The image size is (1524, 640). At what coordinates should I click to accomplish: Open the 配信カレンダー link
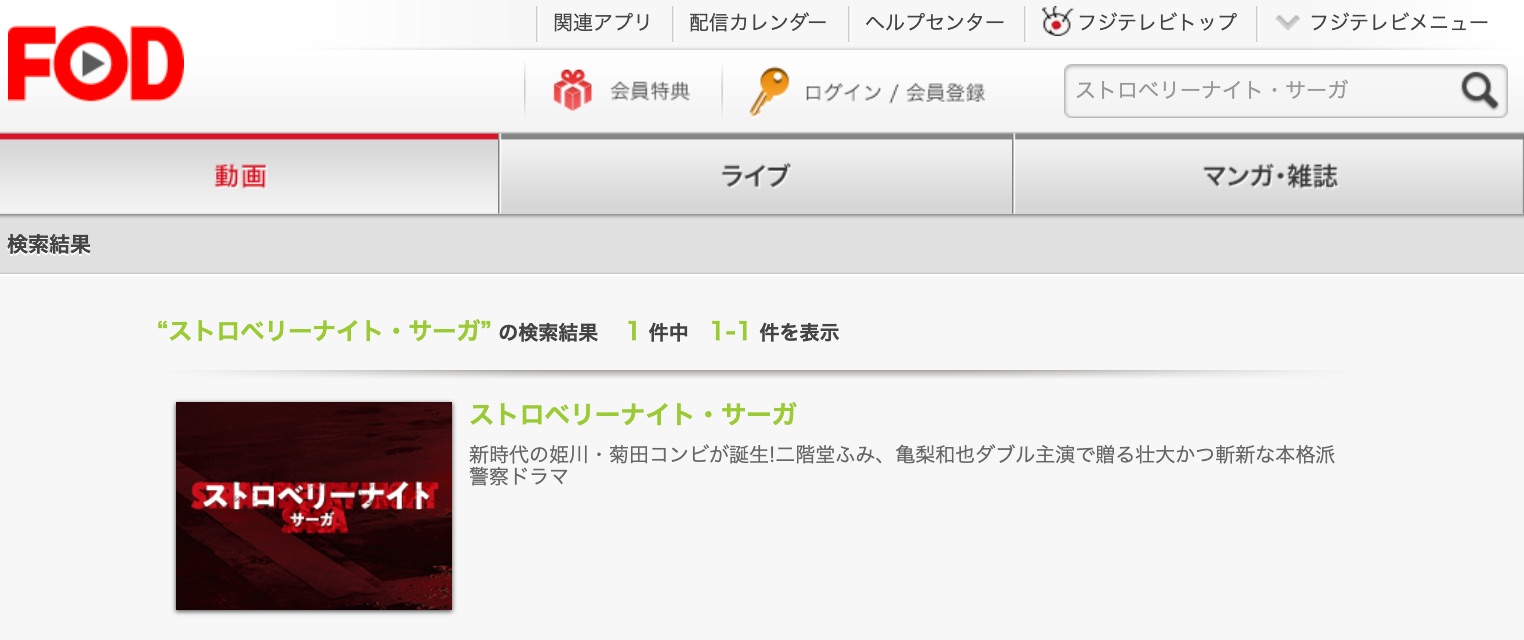[x=758, y=23]
